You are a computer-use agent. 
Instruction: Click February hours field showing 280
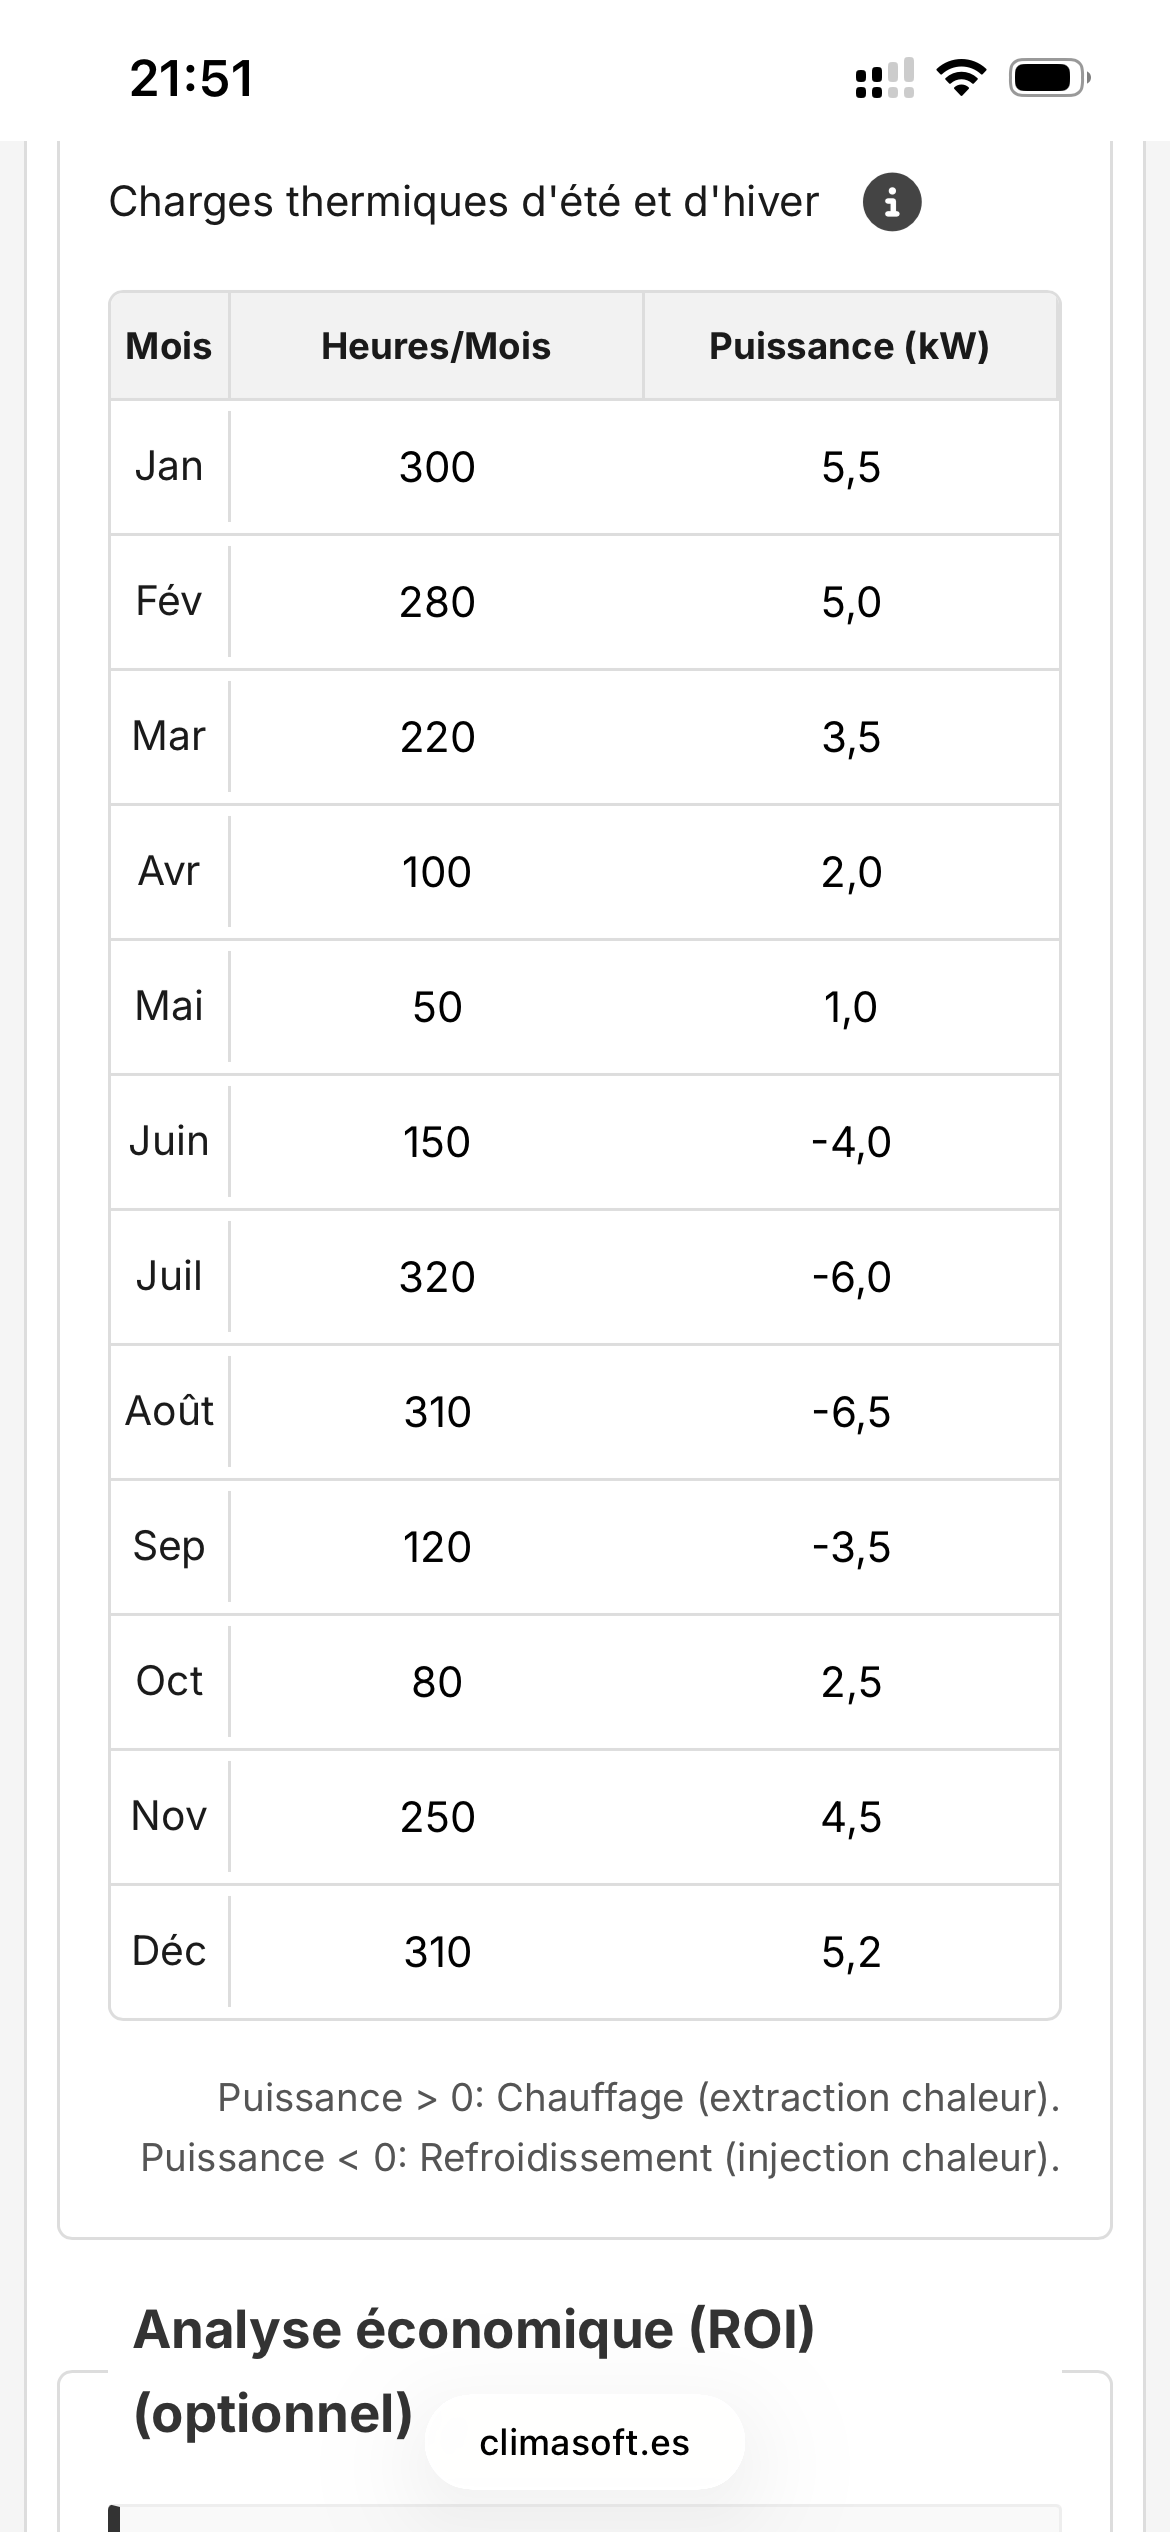[437, 602]
